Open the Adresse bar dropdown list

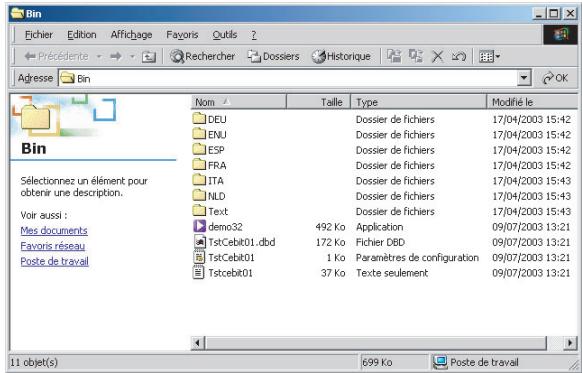click(x=524, y=78)
